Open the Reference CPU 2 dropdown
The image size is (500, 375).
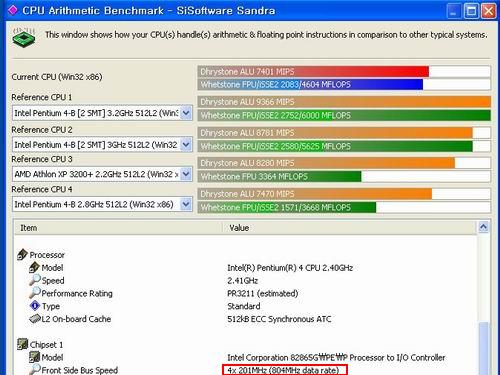[186, 145]
